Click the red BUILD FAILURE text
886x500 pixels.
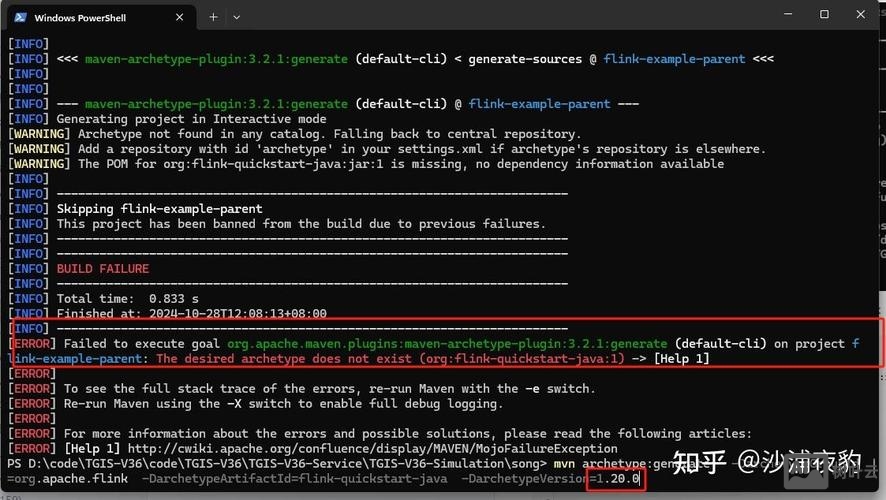tap(102, 269)
